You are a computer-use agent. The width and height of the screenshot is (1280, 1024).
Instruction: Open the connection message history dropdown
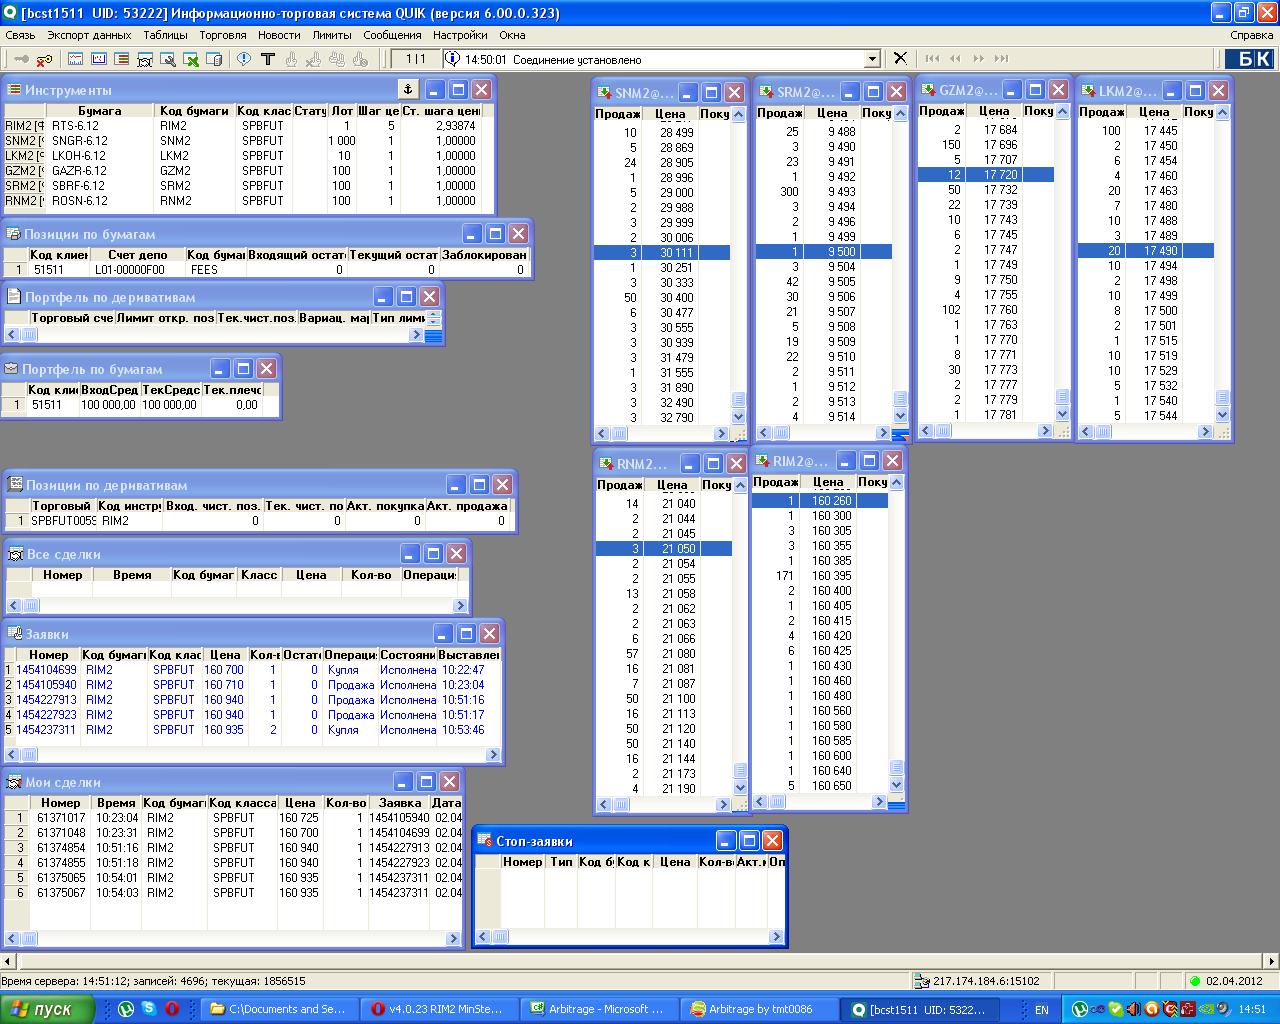pos(872,59)
